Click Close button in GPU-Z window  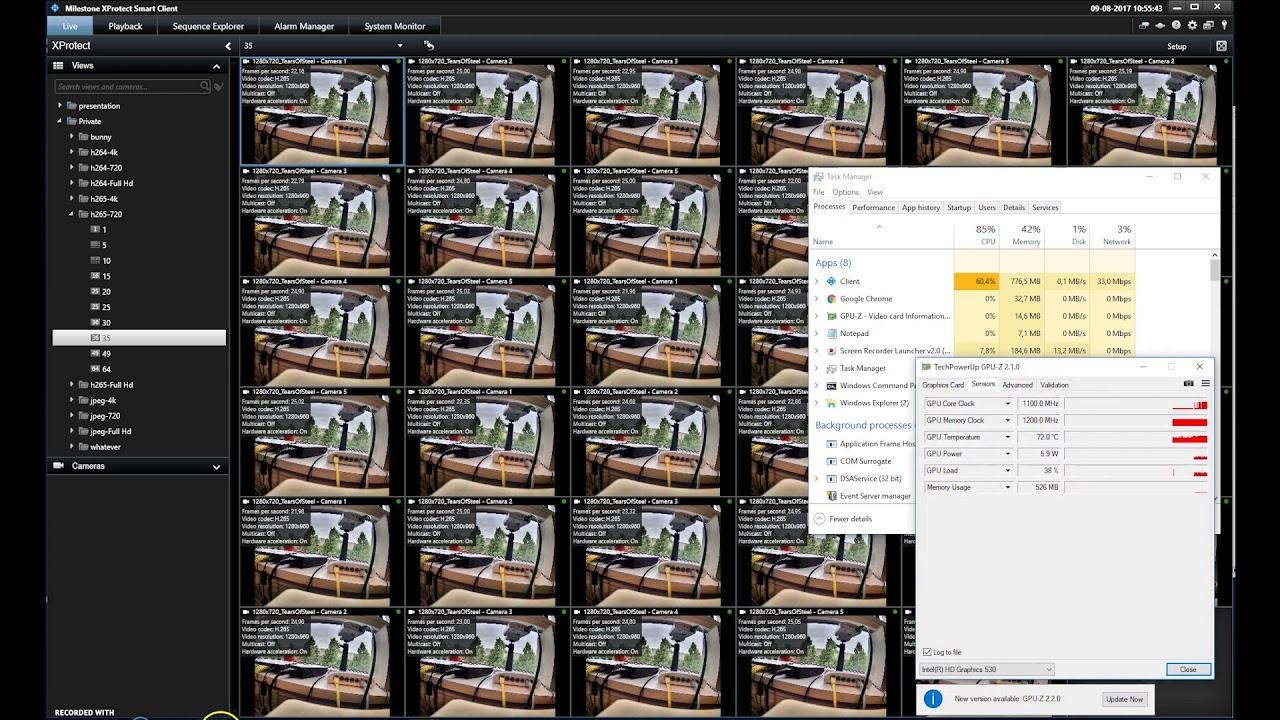pos(1188,669)
